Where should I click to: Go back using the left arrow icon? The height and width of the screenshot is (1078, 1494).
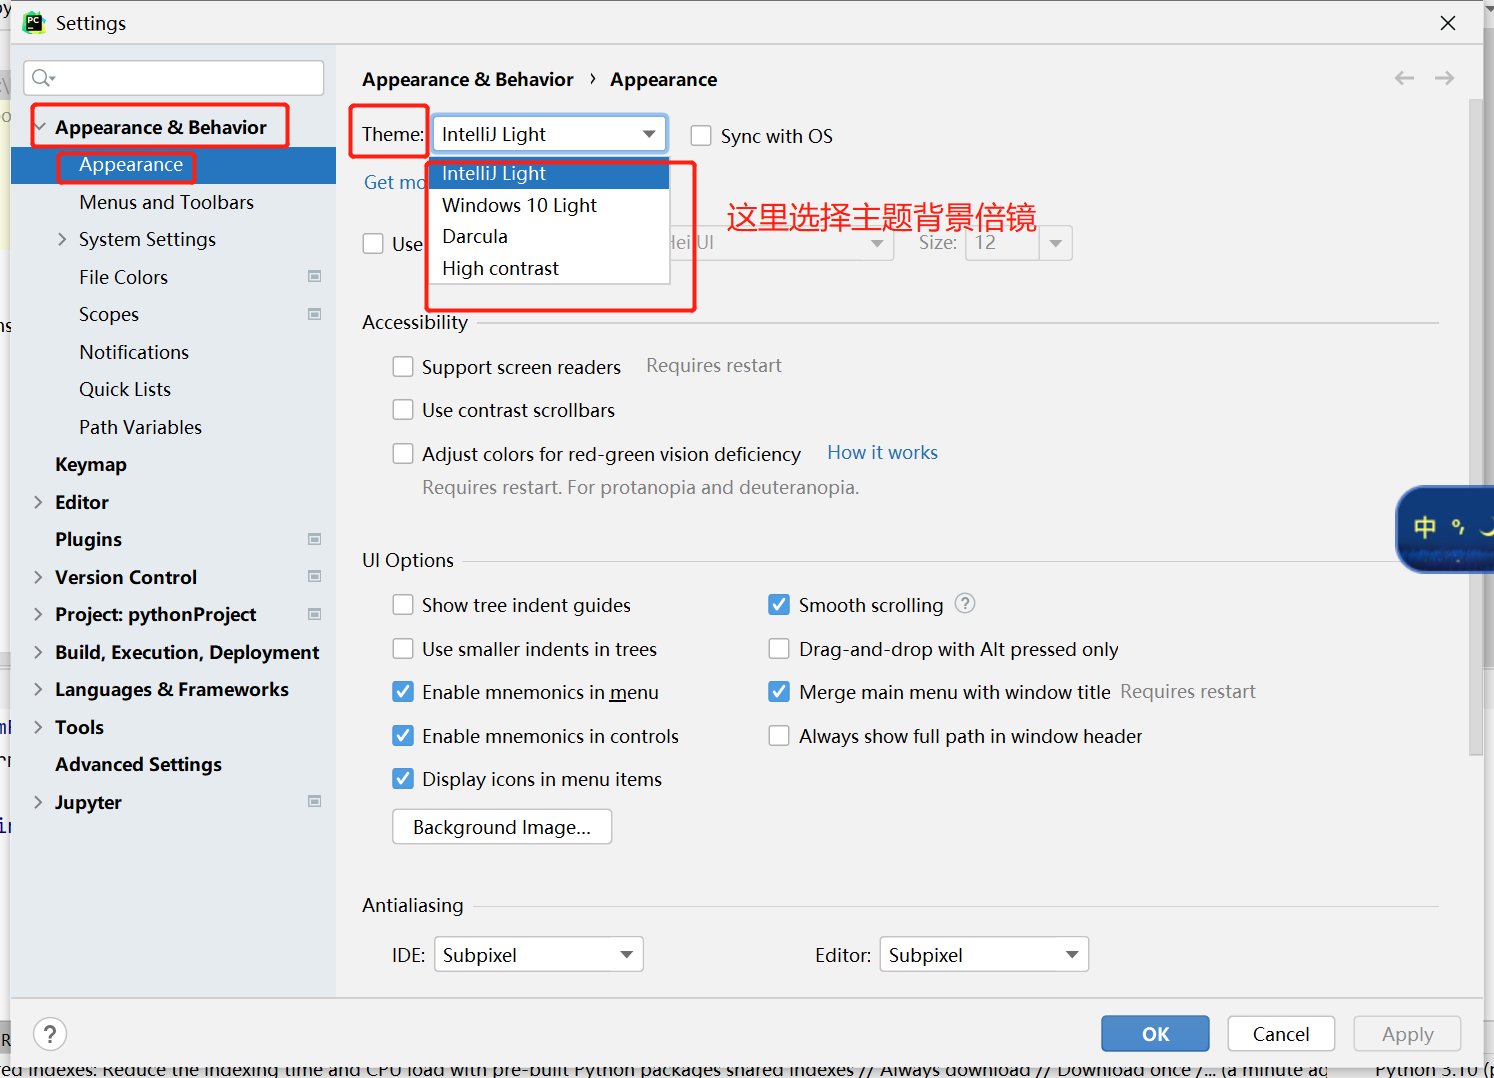[x=1404, y=78]
